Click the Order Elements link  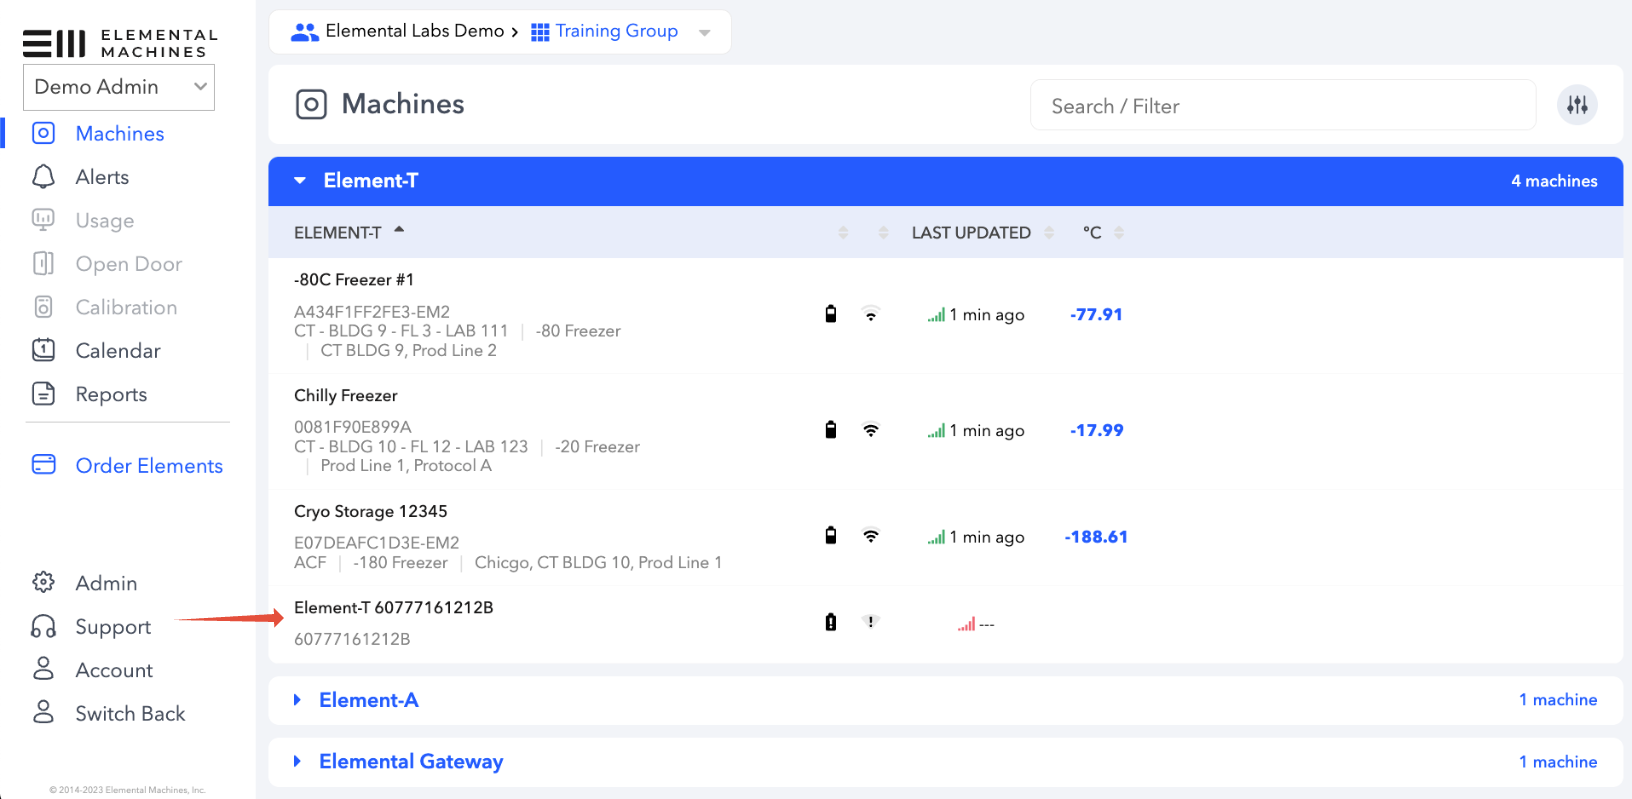click(149, 465)
